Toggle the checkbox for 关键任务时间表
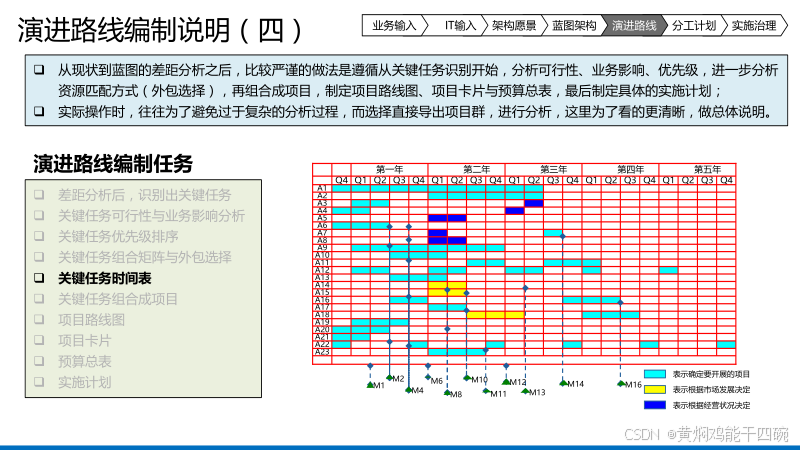This screenshot has width=800, height=450. pyautogui.click(x=39, y=278)
